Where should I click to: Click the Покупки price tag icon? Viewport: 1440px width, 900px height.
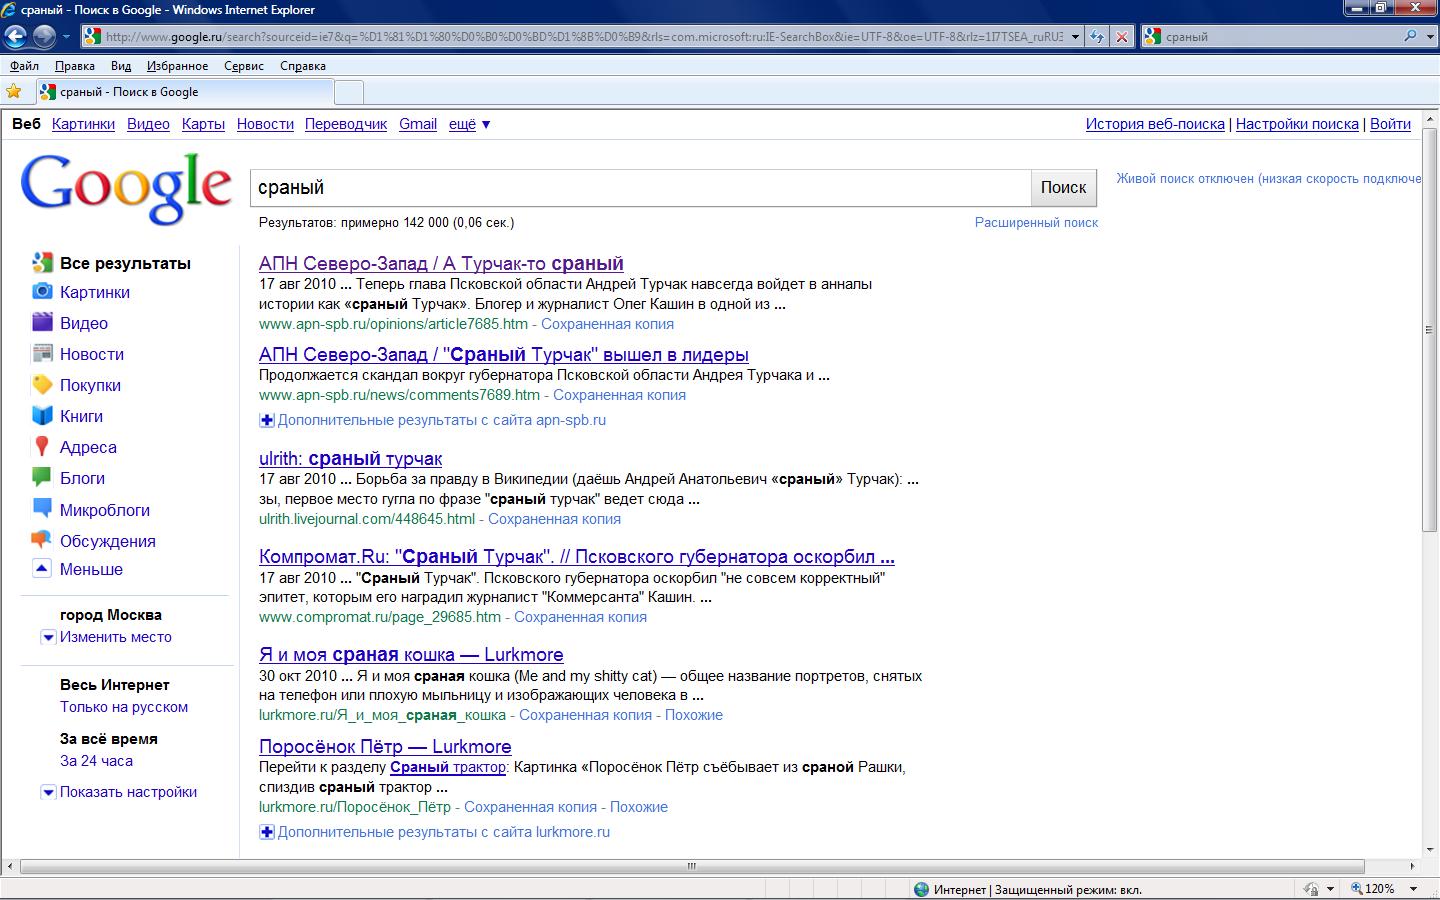(42, 384)
